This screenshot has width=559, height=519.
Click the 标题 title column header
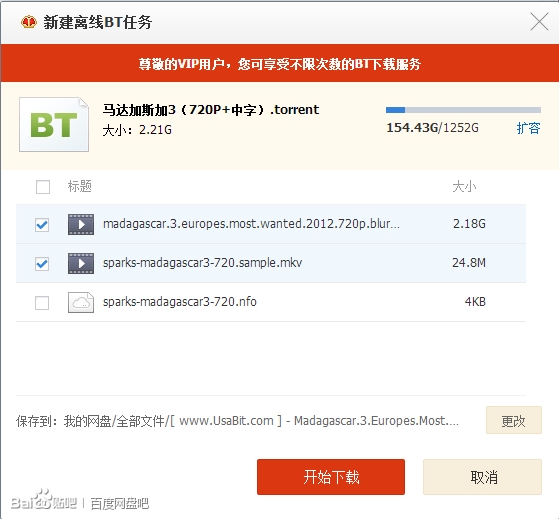tap(80, 186)
